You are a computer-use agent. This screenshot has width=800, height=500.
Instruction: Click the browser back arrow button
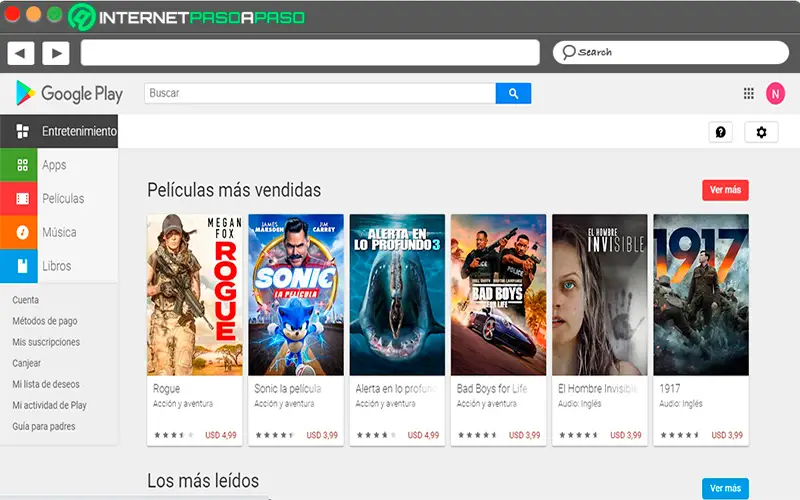tap(21, 53)
